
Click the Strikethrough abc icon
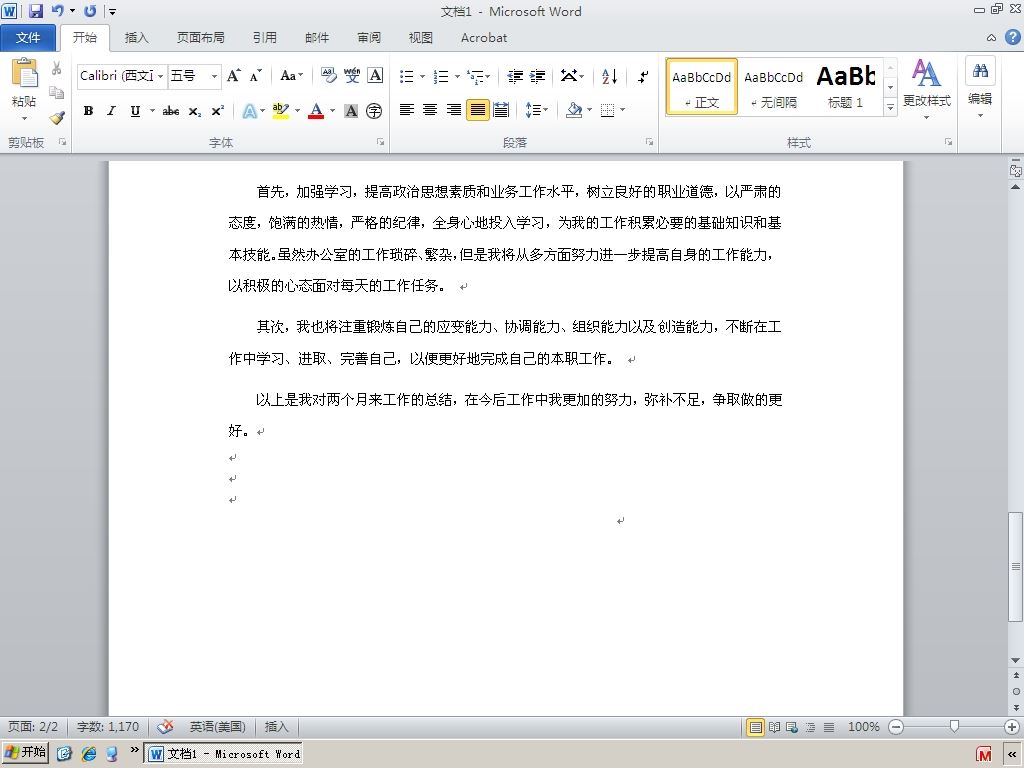[171, 111]
